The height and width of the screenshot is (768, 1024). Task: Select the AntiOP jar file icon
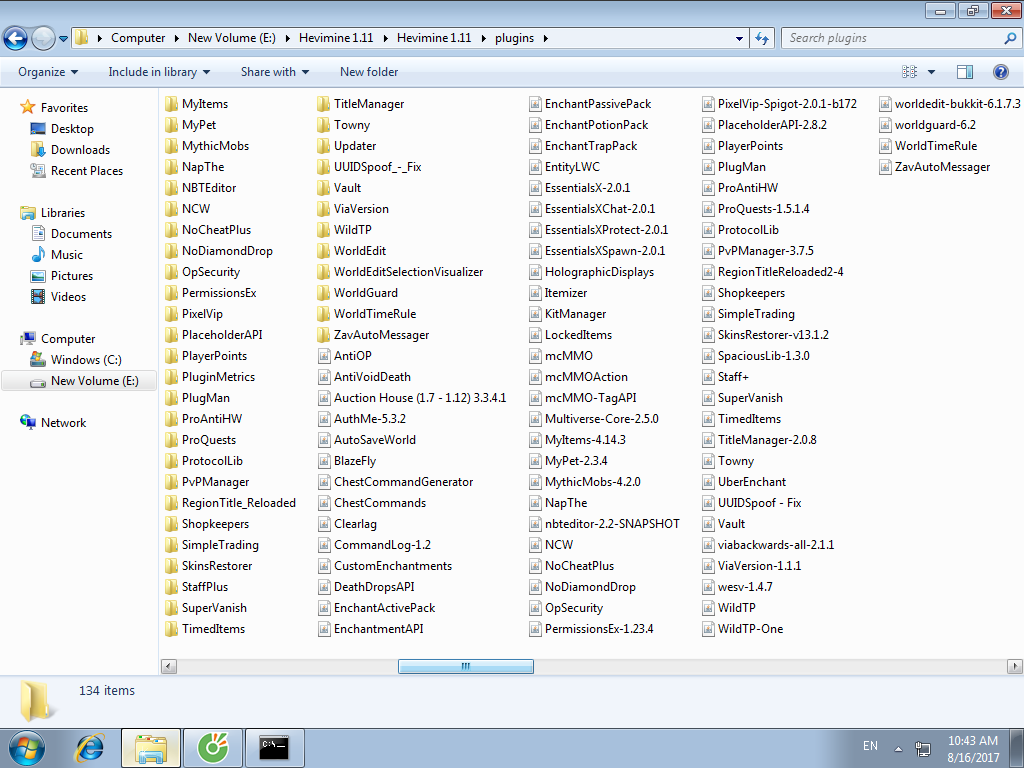pyautogui.click(x=323, y=356)
